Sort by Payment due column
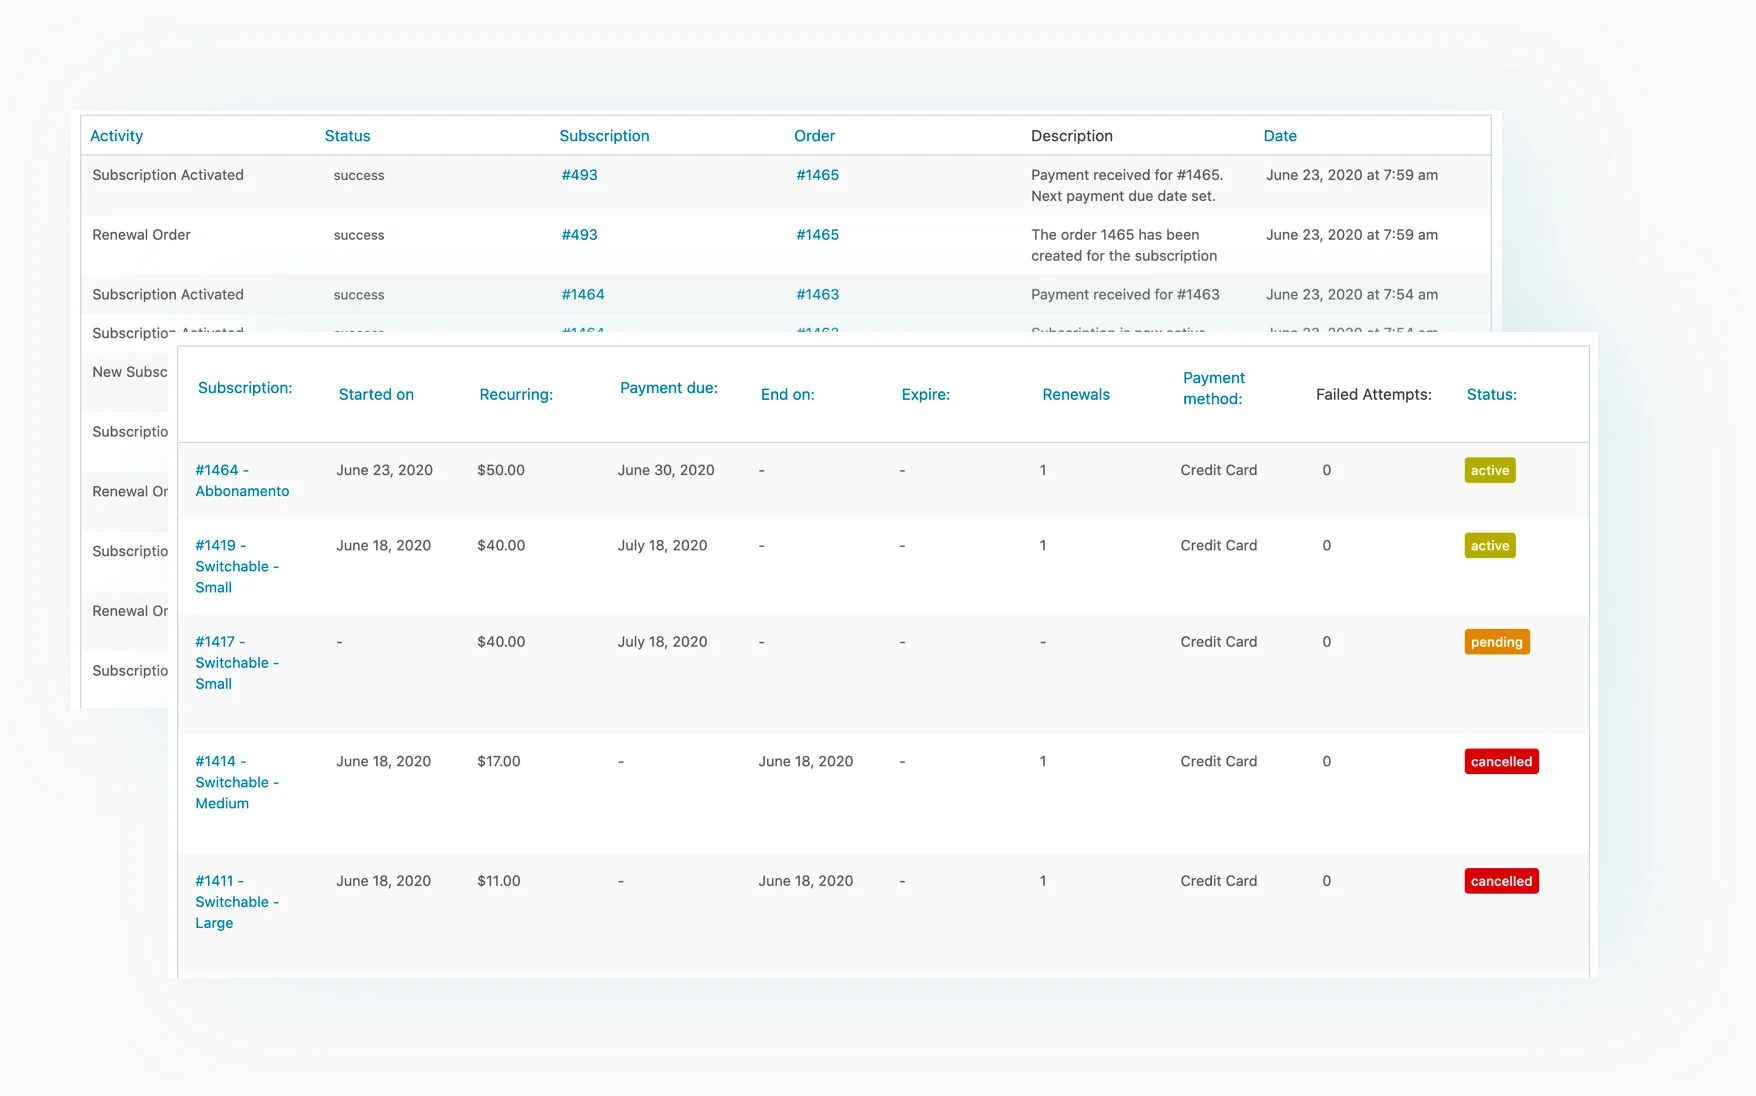The width and height of the screenshot is (1756, 1096). (x=669, y=388)
